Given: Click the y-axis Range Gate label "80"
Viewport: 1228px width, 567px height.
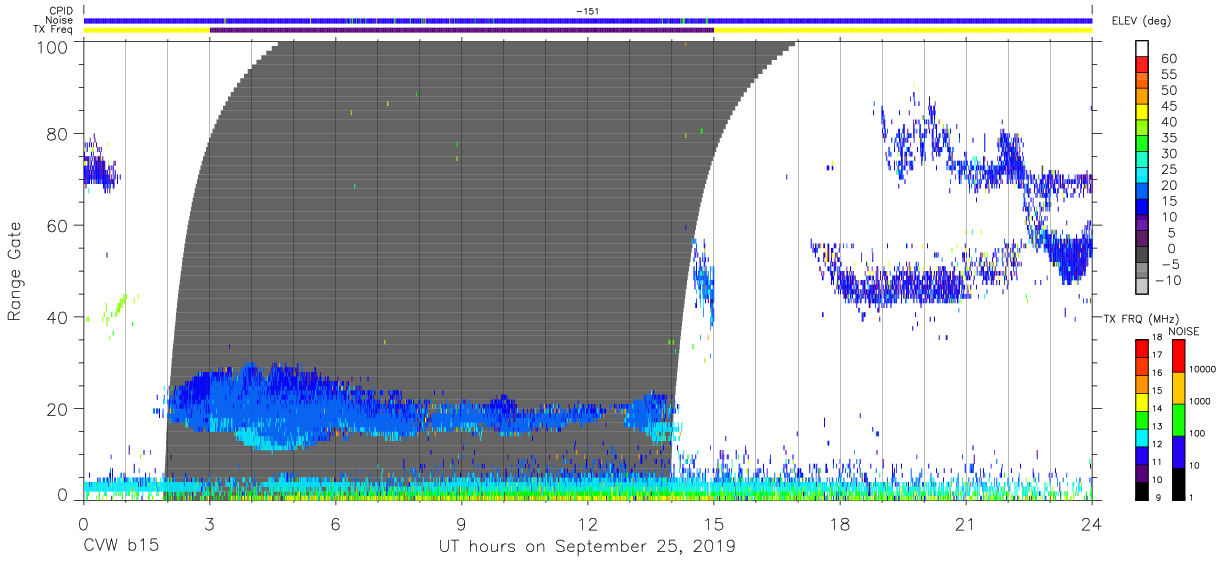Looking at the screenshot, I should tap(57, 133).
